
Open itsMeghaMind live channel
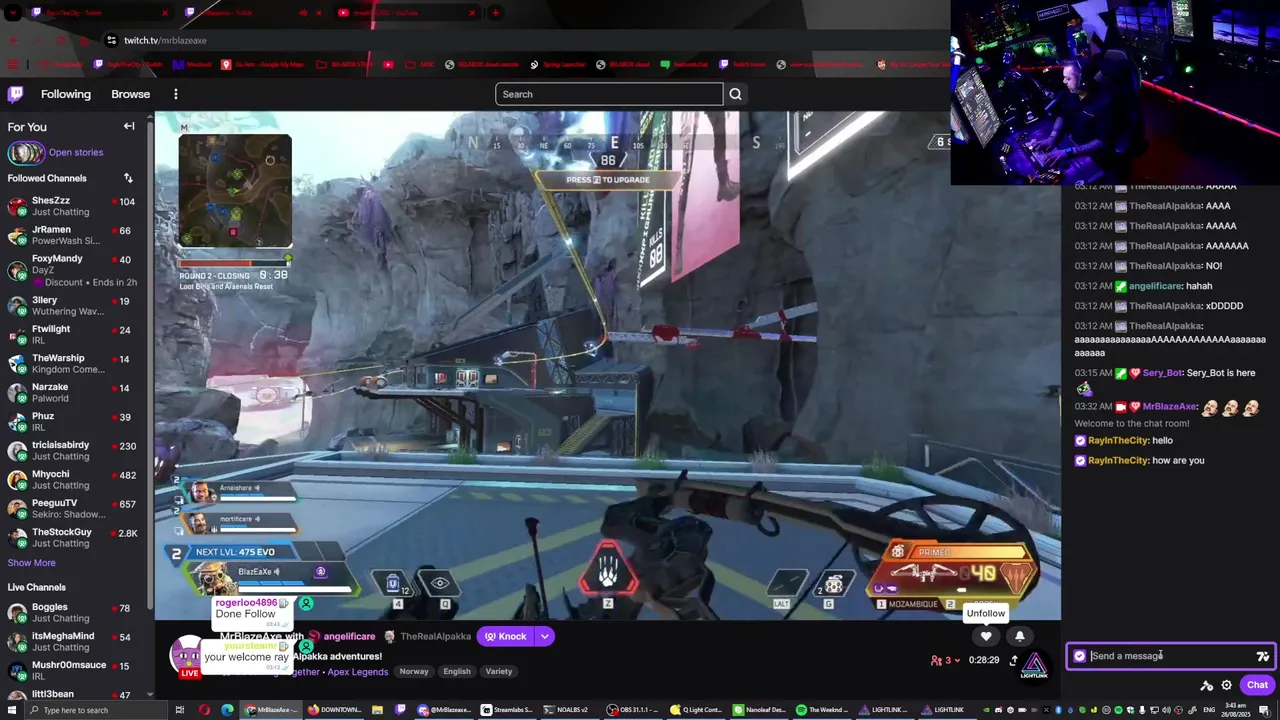pyautogui.click(x=72, y=642)
